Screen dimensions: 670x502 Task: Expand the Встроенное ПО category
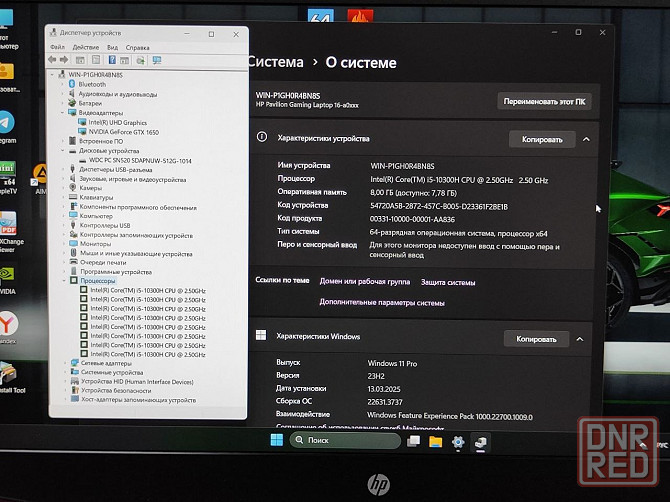tap(62, 141)
